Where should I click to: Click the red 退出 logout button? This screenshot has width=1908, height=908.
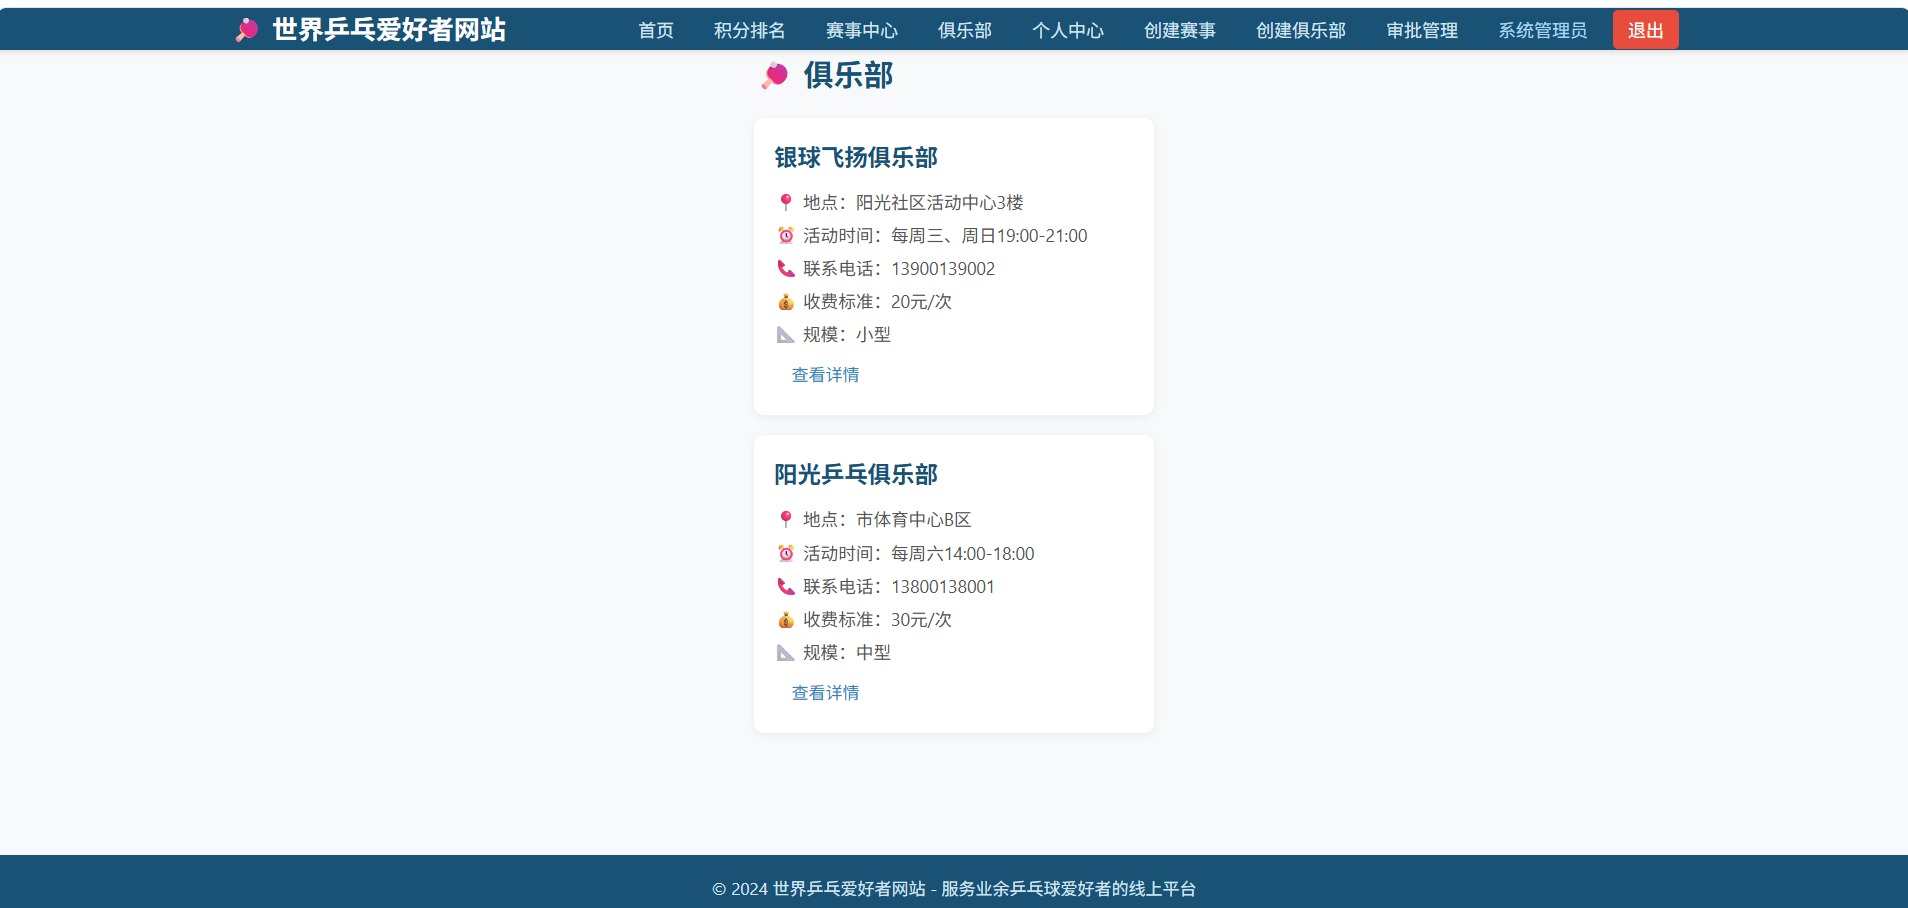point(1646,30)
